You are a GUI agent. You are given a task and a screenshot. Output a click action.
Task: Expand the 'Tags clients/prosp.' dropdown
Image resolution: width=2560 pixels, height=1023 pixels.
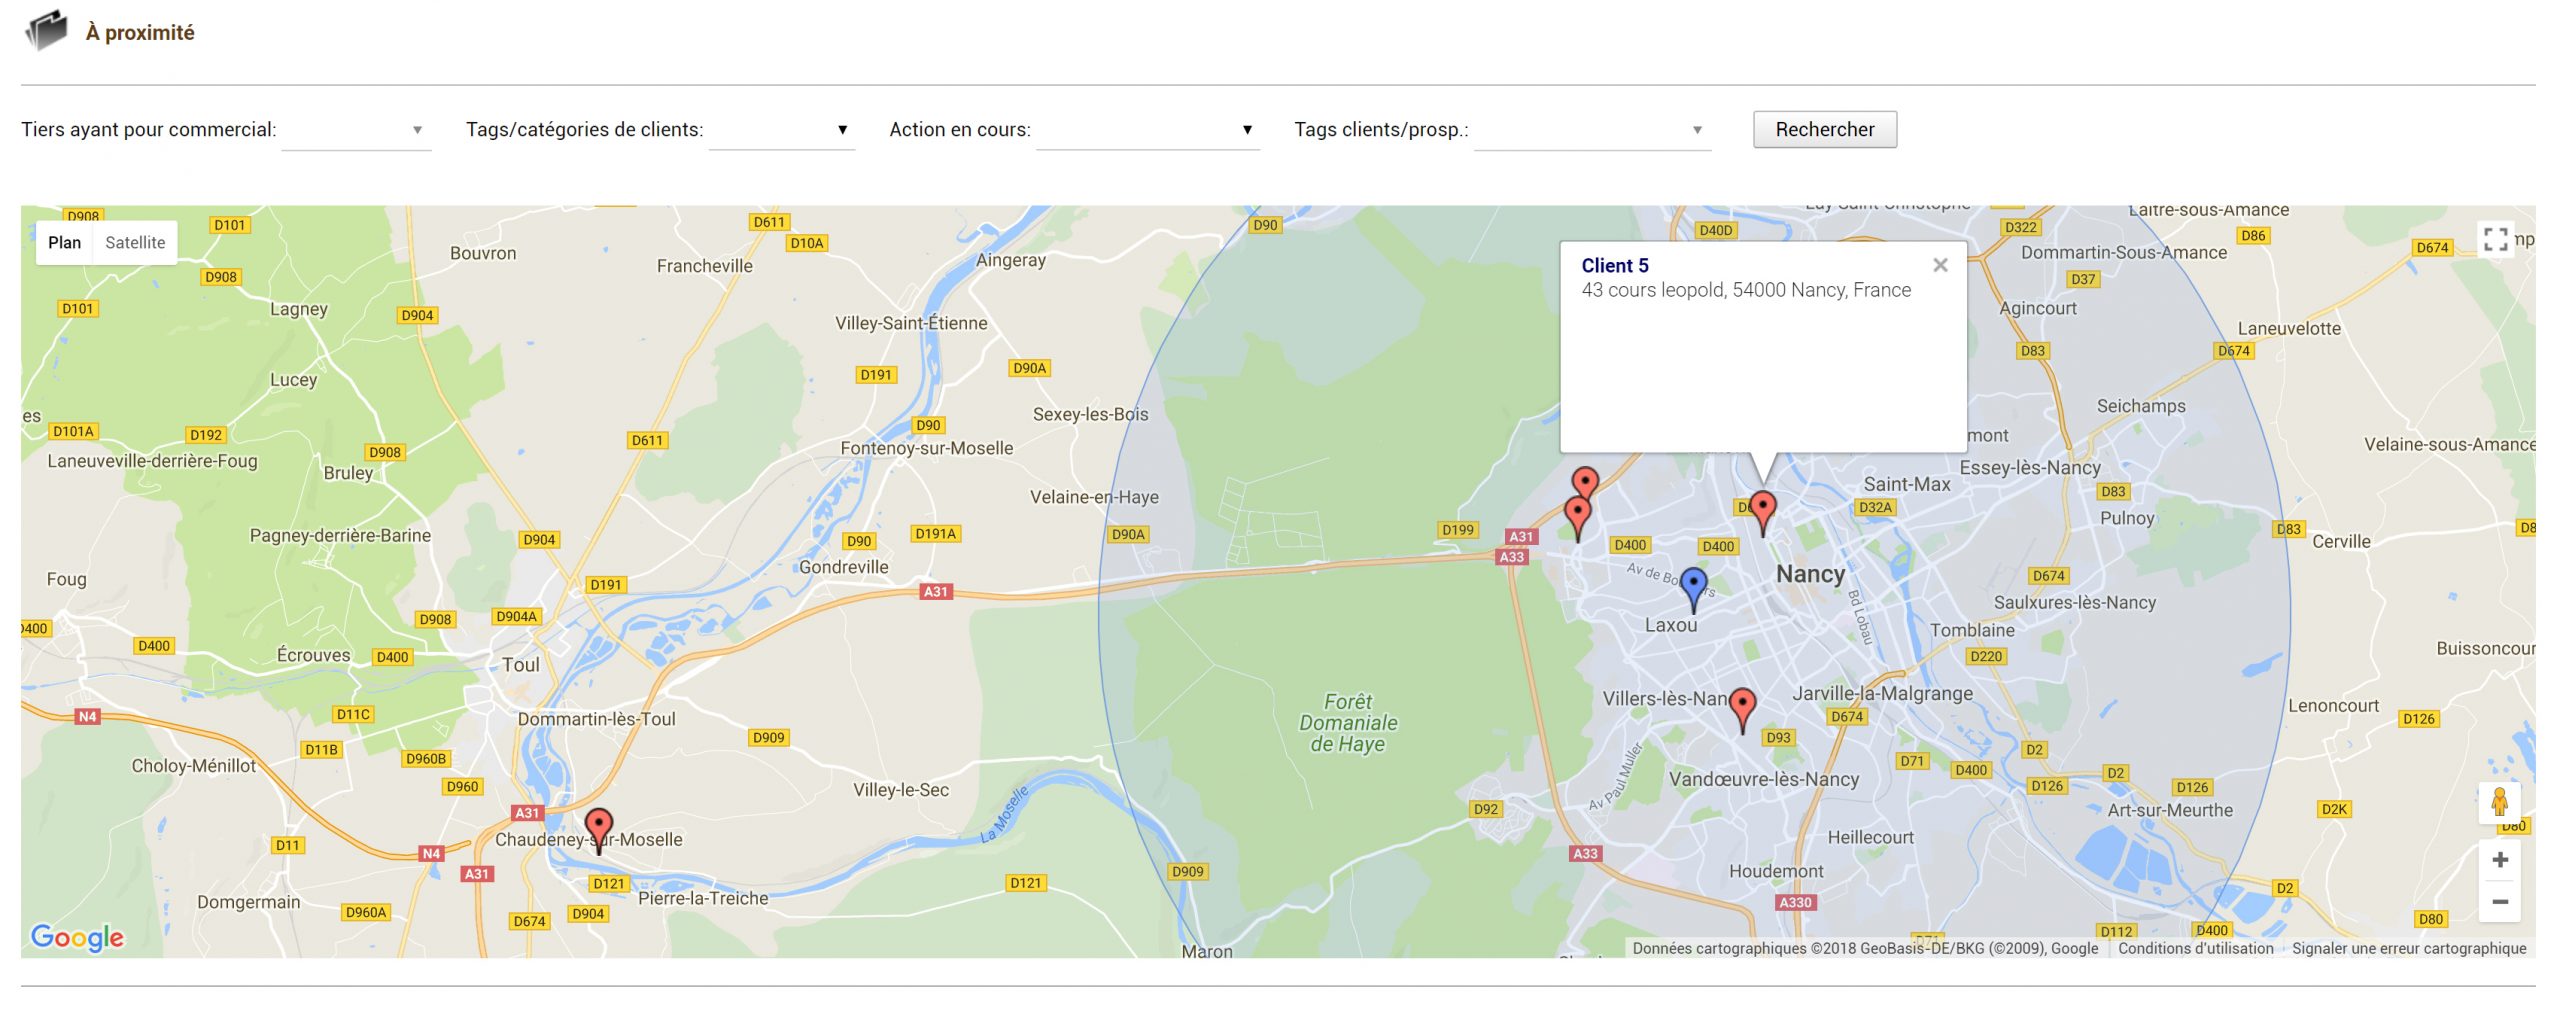1592,130
